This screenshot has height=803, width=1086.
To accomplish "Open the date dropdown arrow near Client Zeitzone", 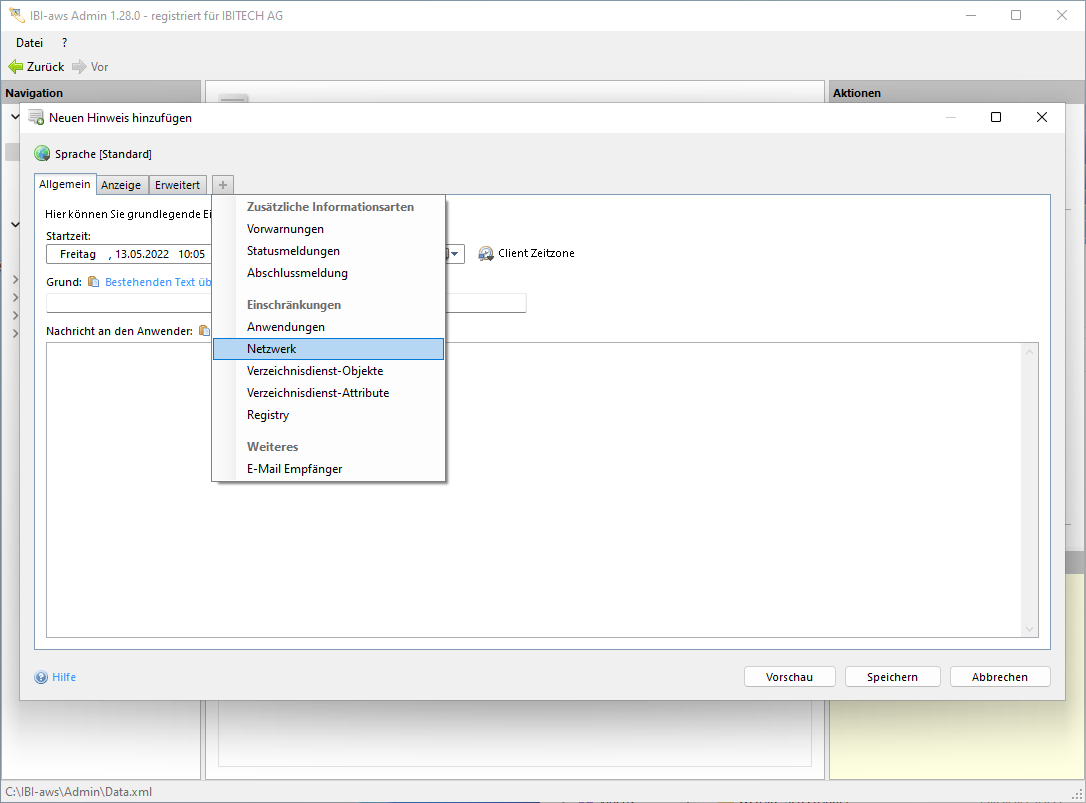I will point(456,254).
